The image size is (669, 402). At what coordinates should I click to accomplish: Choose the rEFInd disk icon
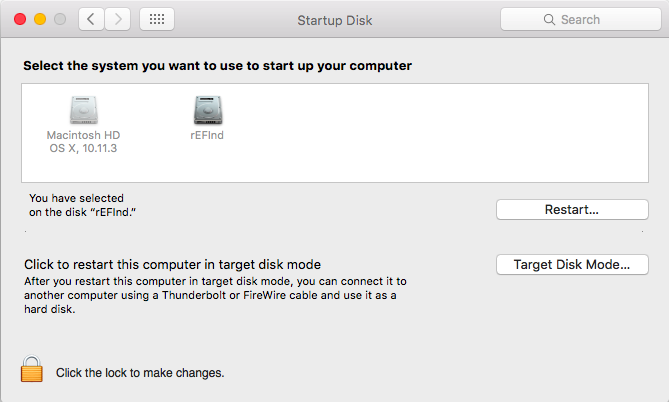(x=207, y=109)
